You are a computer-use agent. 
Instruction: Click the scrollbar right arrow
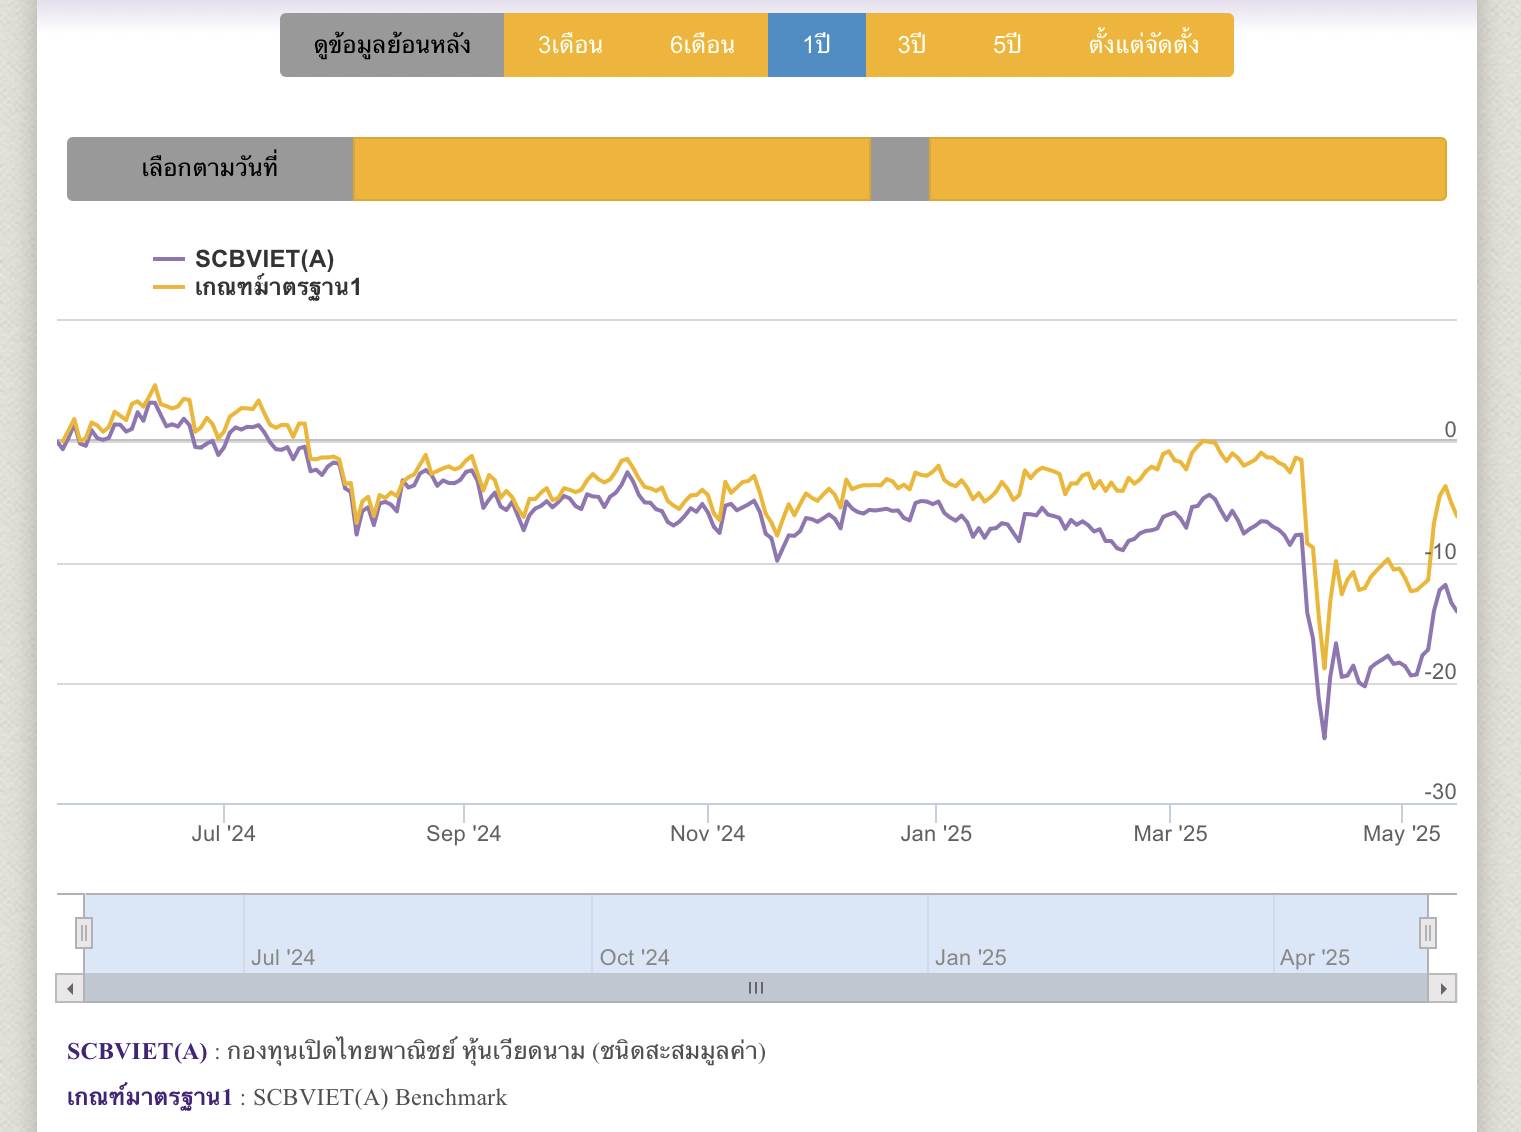(1442, 989)
